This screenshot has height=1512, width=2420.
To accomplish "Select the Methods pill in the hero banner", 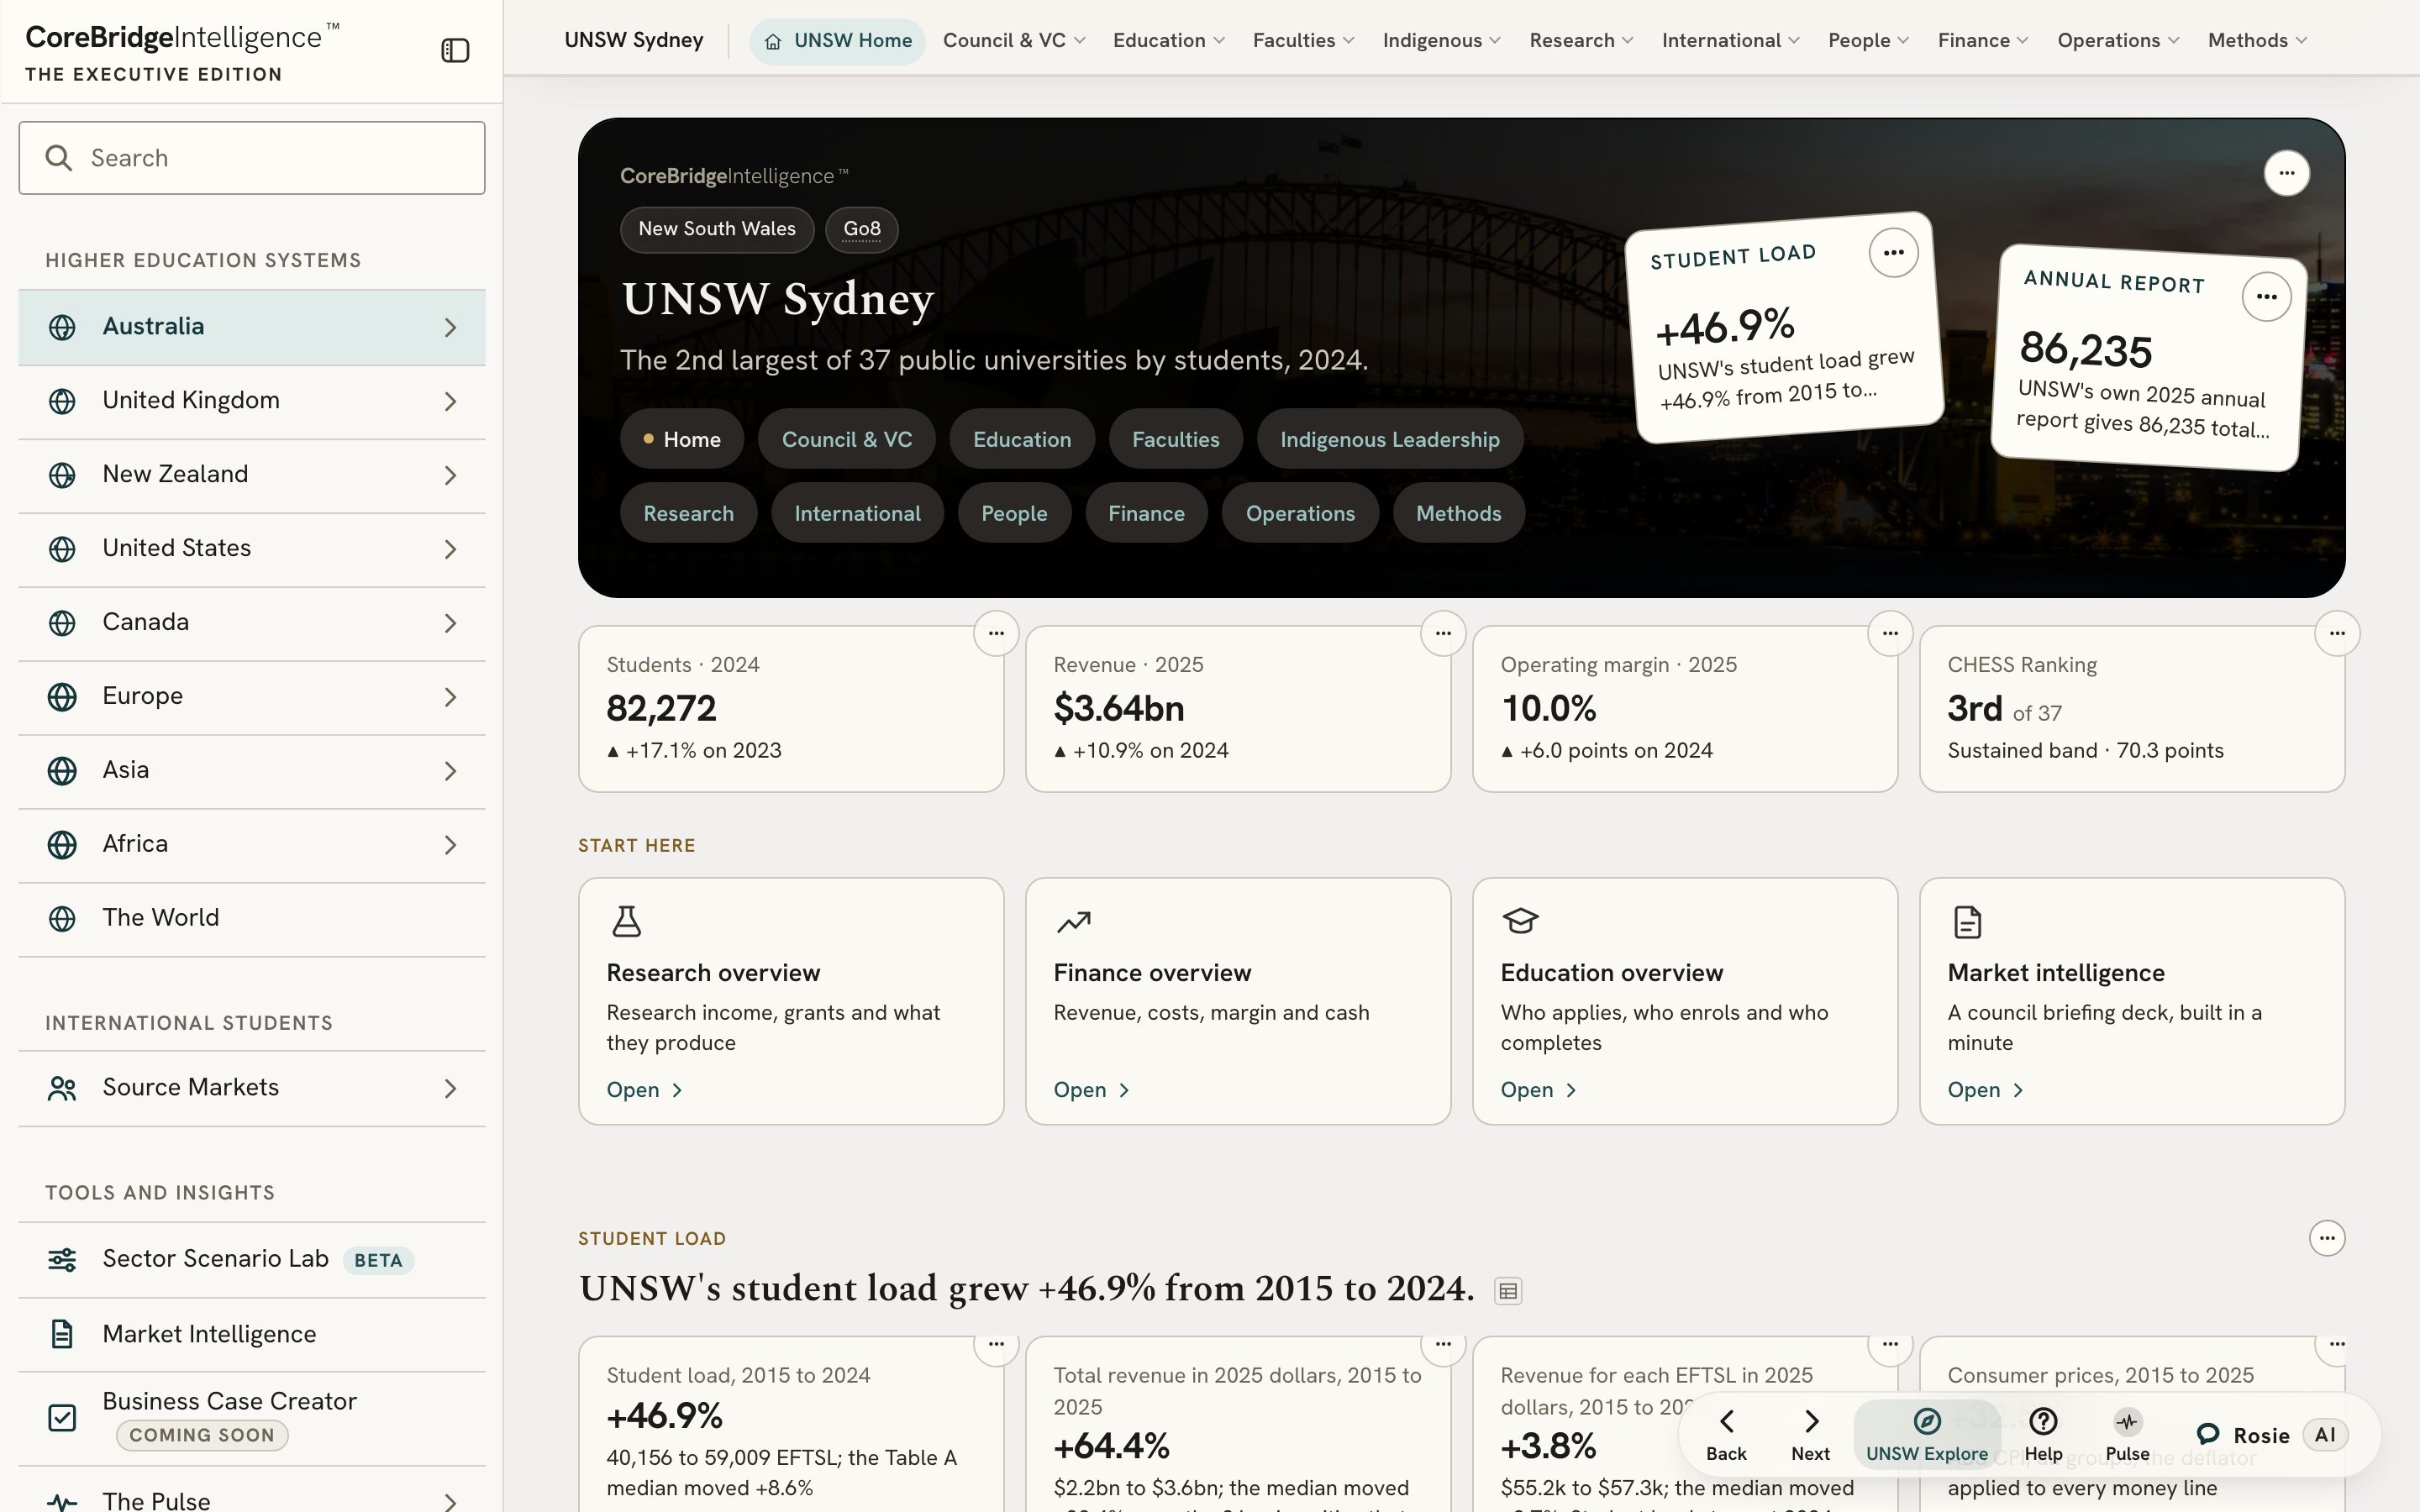I will (1458, 513).
